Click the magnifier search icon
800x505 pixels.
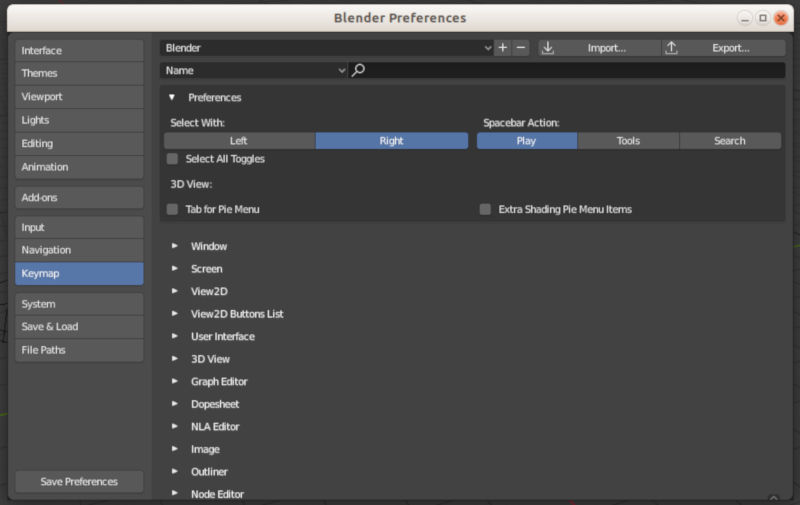358,70
